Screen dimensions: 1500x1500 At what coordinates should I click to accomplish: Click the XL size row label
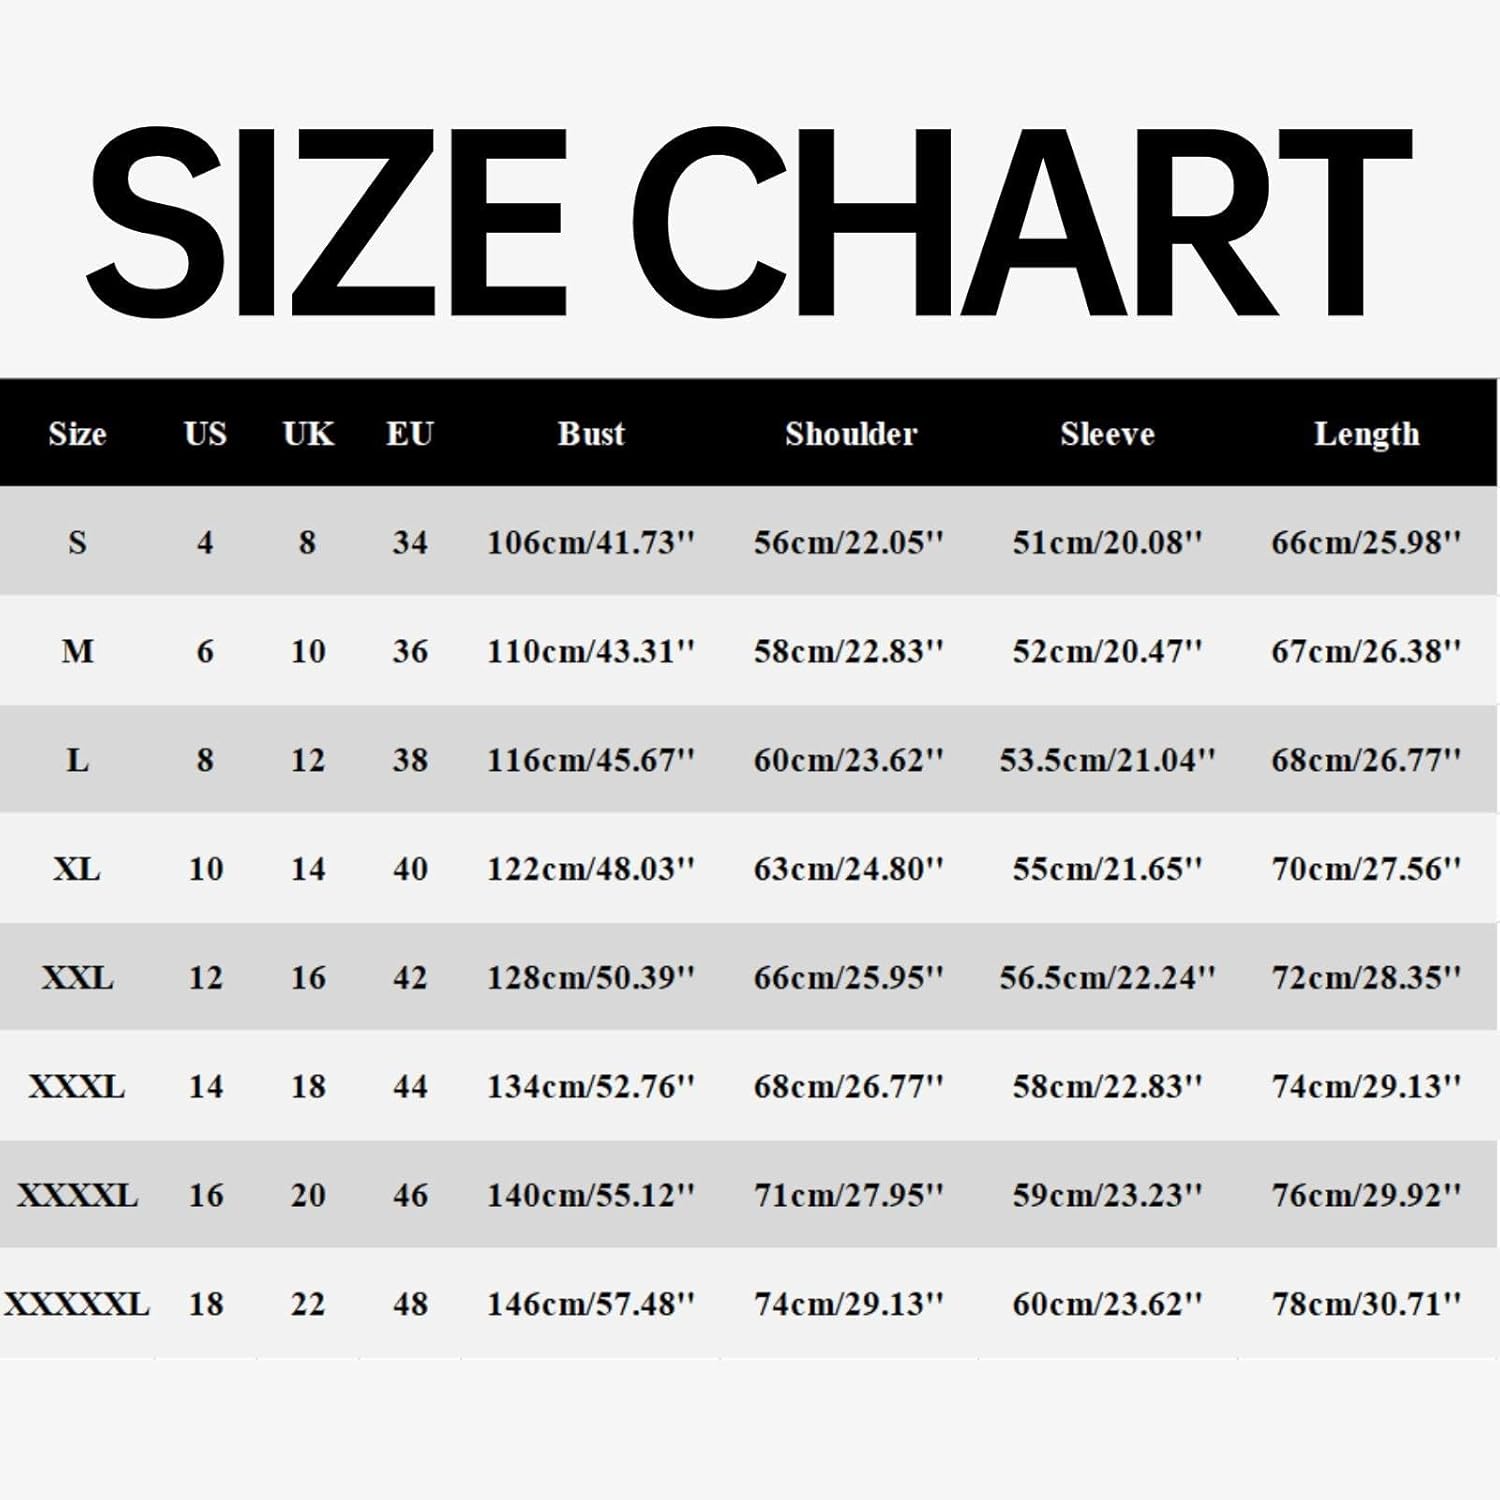pos(77,869)
